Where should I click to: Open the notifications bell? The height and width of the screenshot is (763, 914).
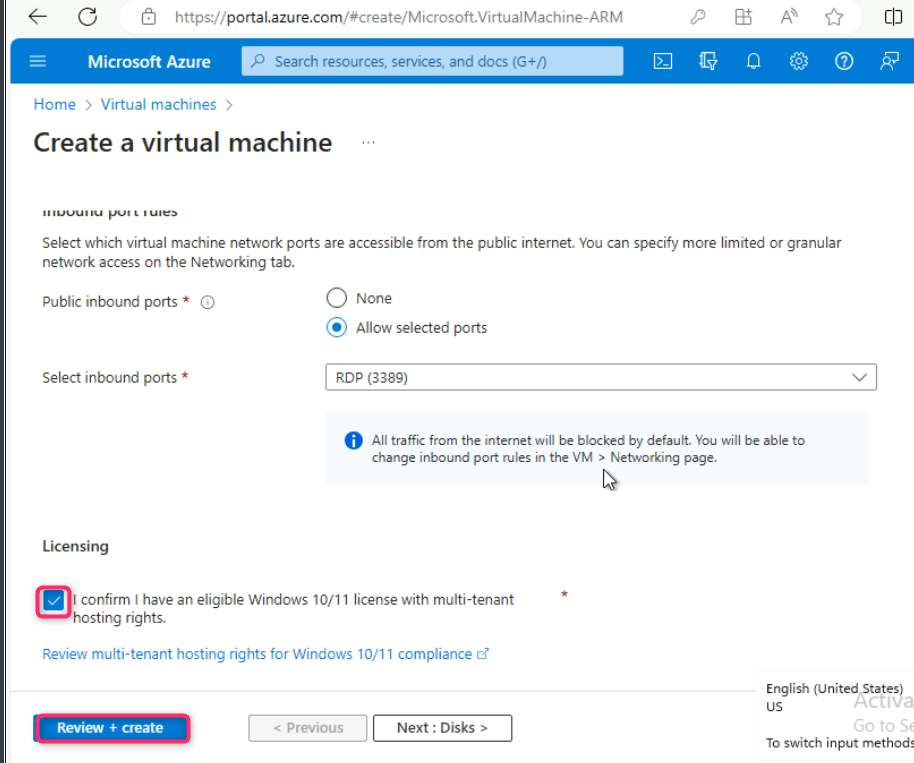tap(753, 61)
